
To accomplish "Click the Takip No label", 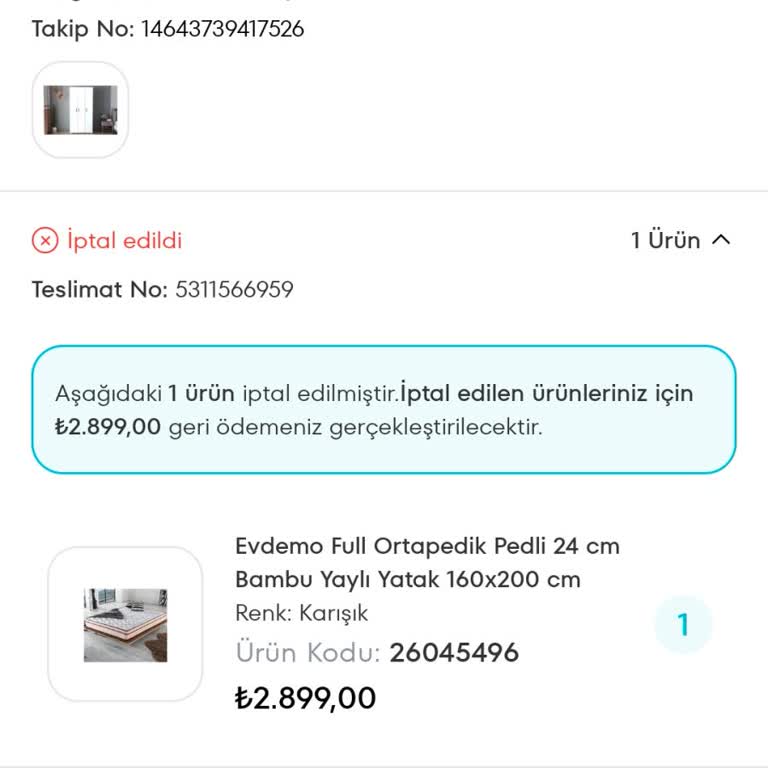I will click(82, 29).
